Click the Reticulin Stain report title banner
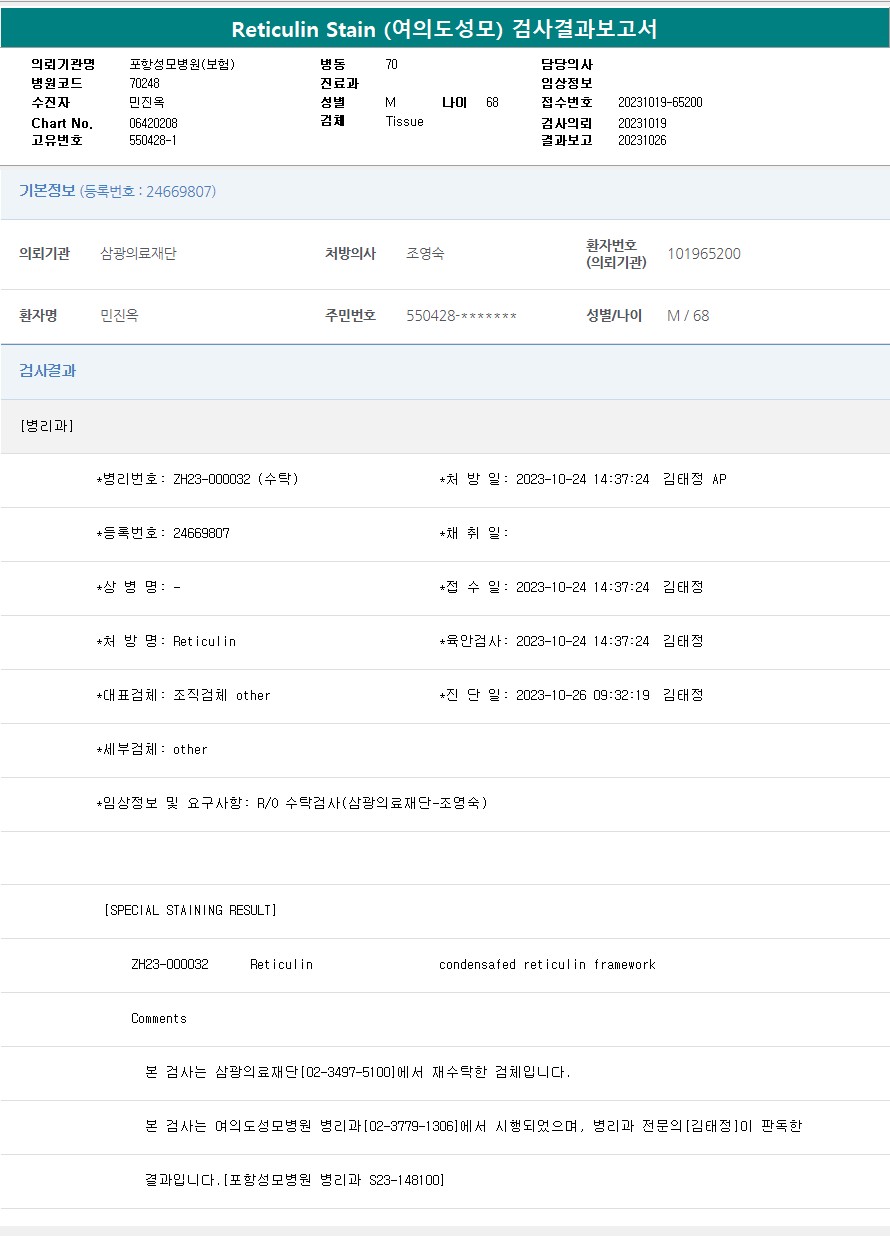 pos(444,29)
